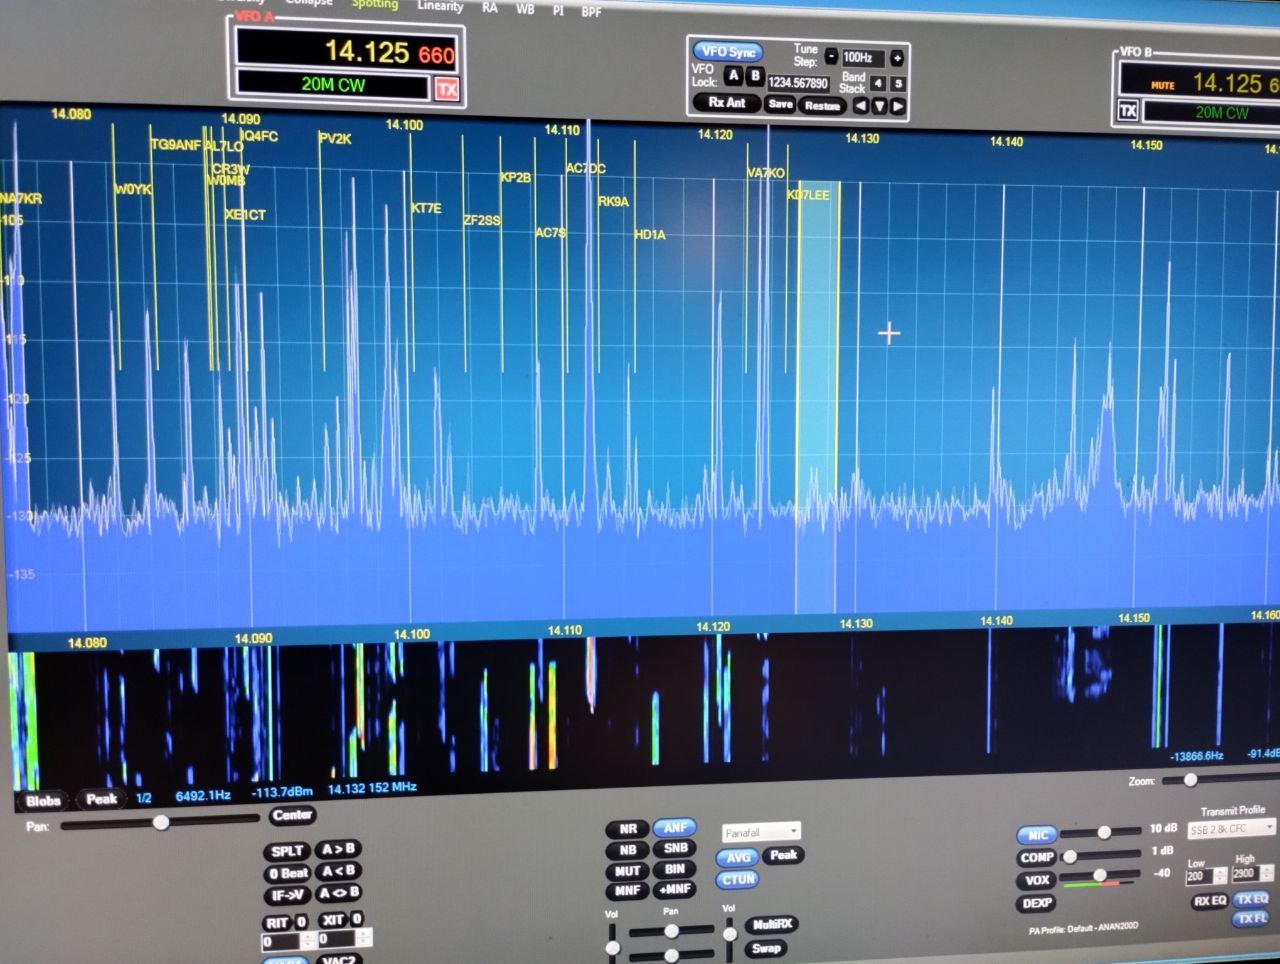This screenshot has width=1280, height=964.
Task: Open the Transmit Profile dropdown
Action: click(1232, 829)
